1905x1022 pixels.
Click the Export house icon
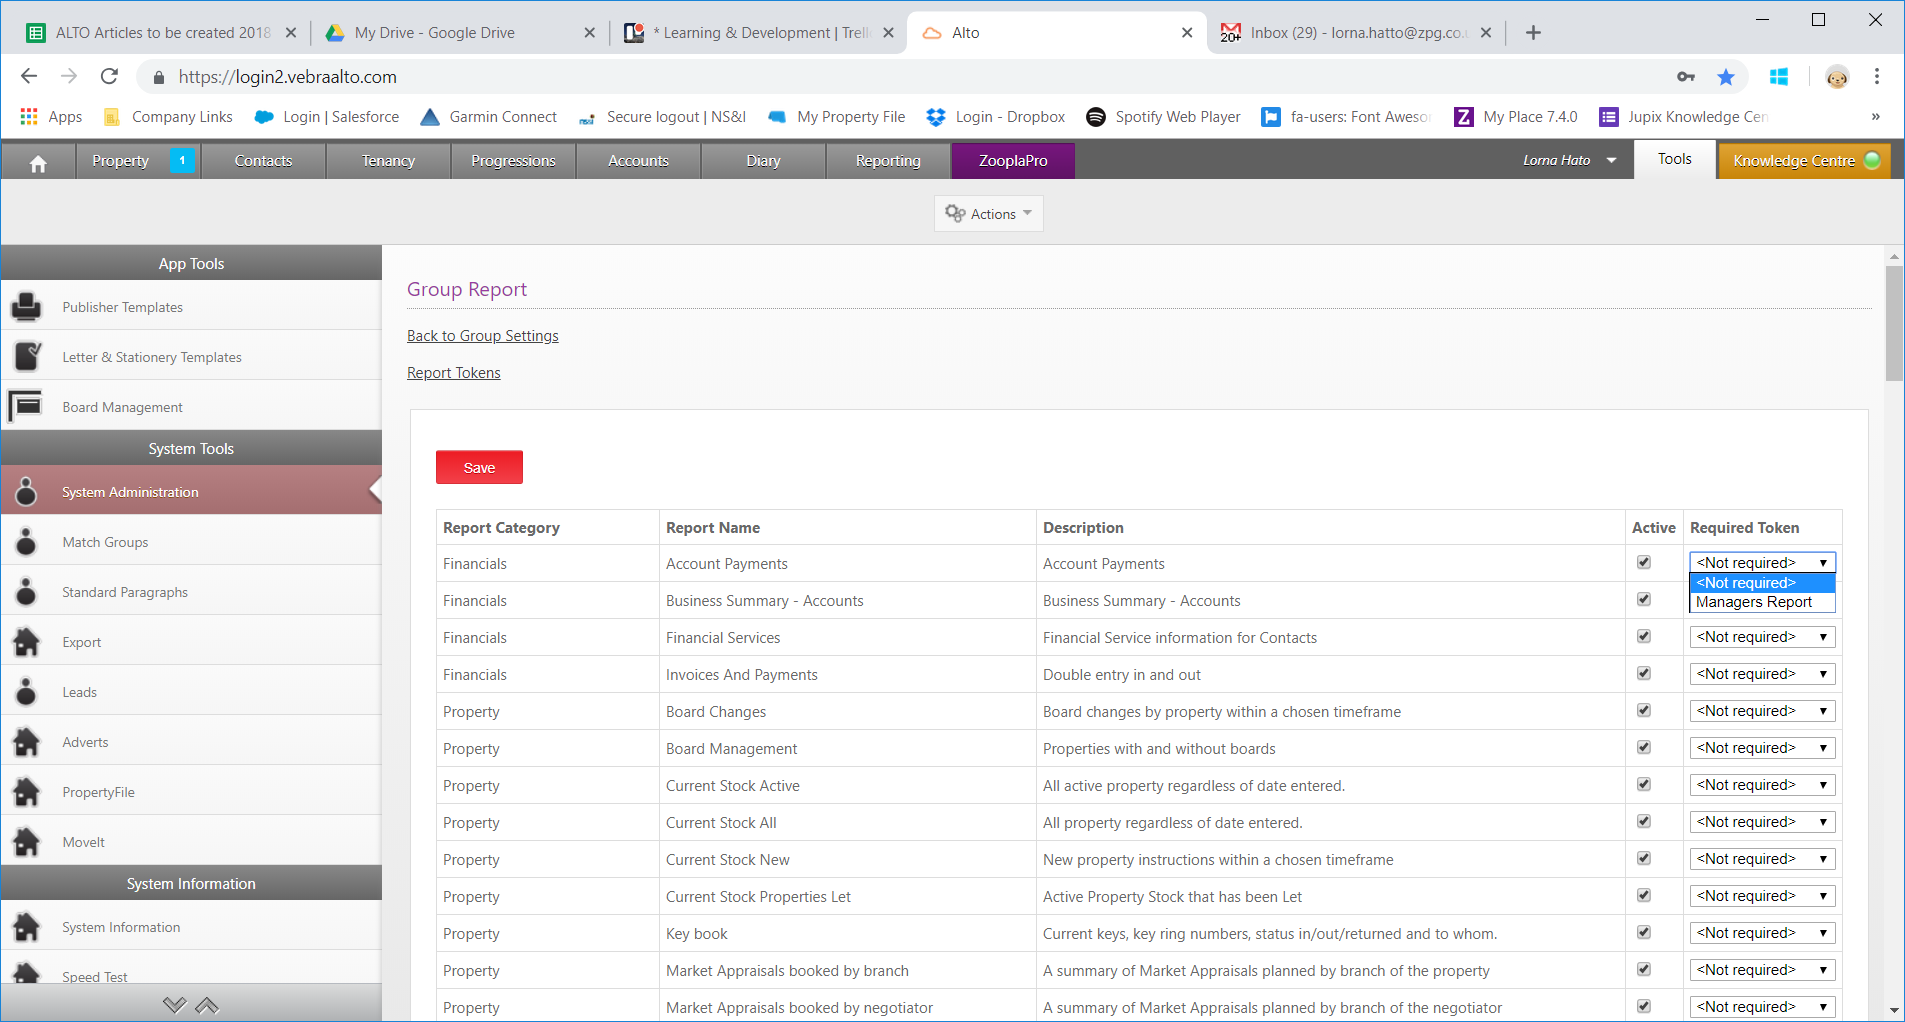pos(26,641)
